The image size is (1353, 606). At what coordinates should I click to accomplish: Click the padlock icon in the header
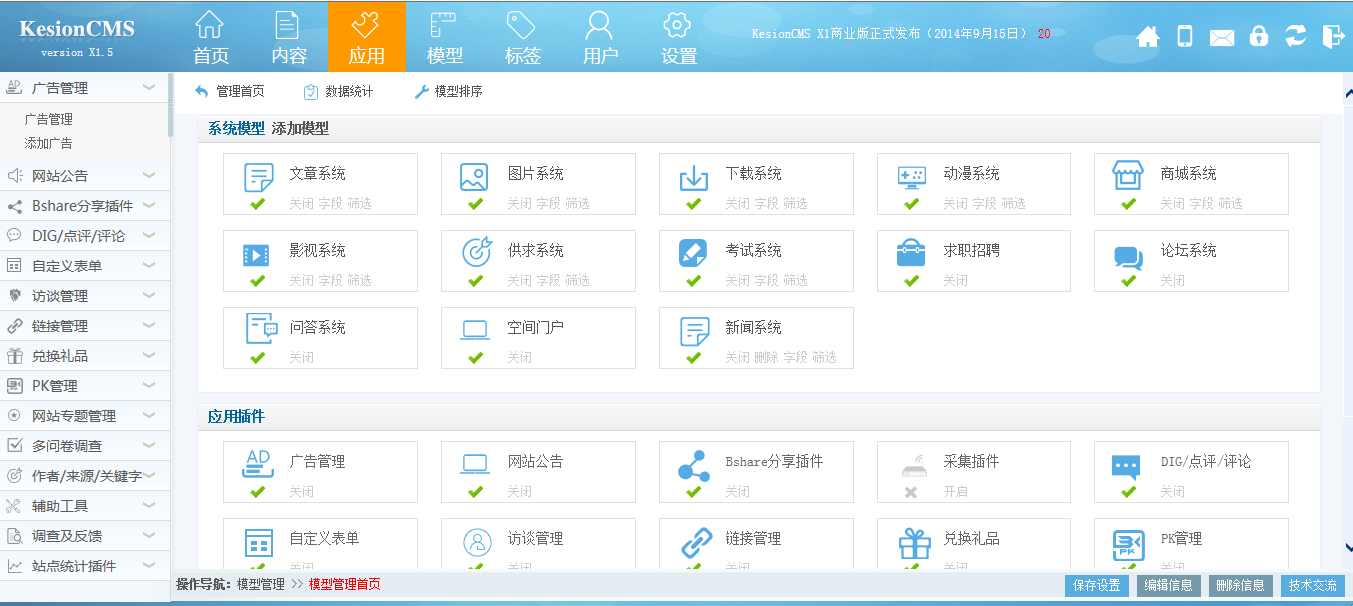coord(1259,36)
